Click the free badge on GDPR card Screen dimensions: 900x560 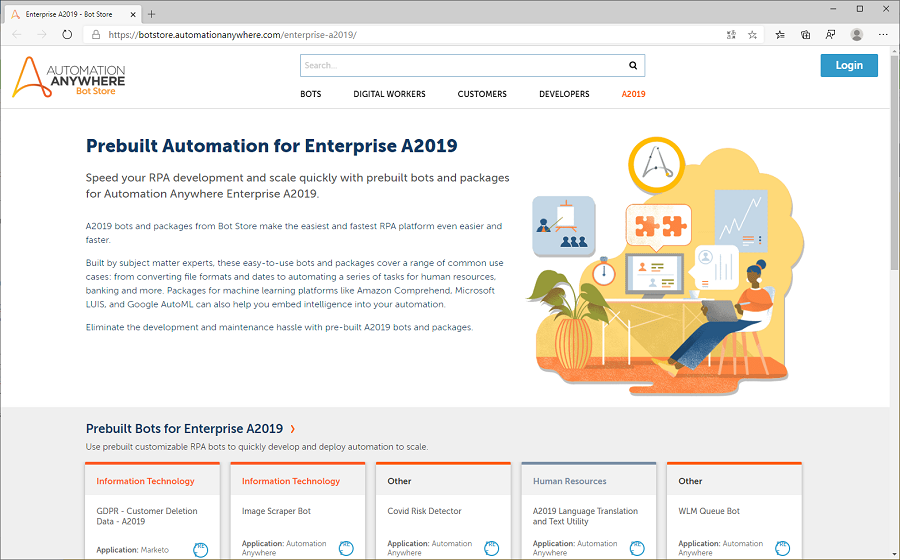200,549
